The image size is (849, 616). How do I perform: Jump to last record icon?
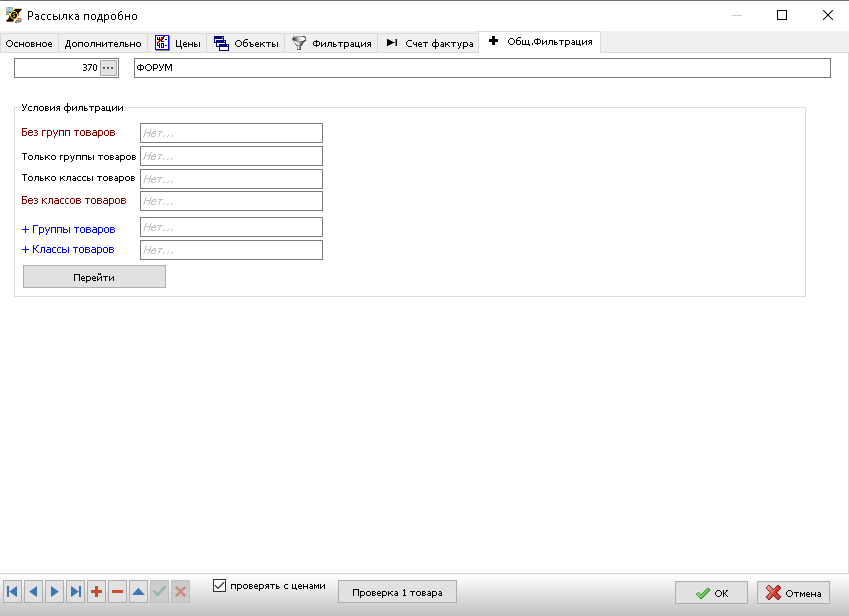coord(75,592)
